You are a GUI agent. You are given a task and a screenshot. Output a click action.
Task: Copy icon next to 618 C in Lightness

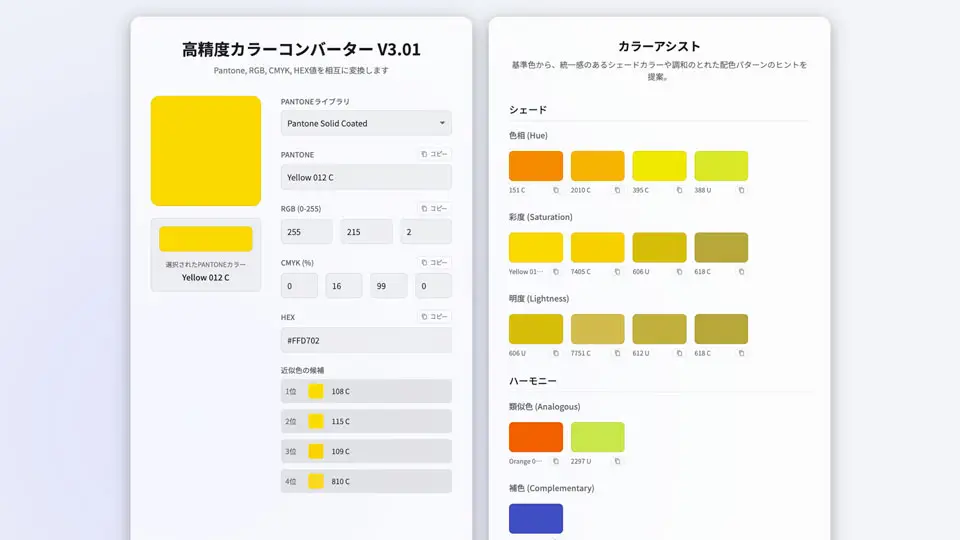tap(741, 353)
